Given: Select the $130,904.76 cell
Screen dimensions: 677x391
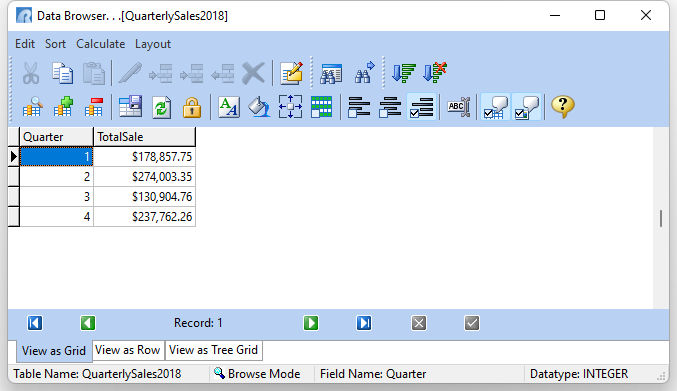Looking at the screenshot, I should [x=144, y=196].
